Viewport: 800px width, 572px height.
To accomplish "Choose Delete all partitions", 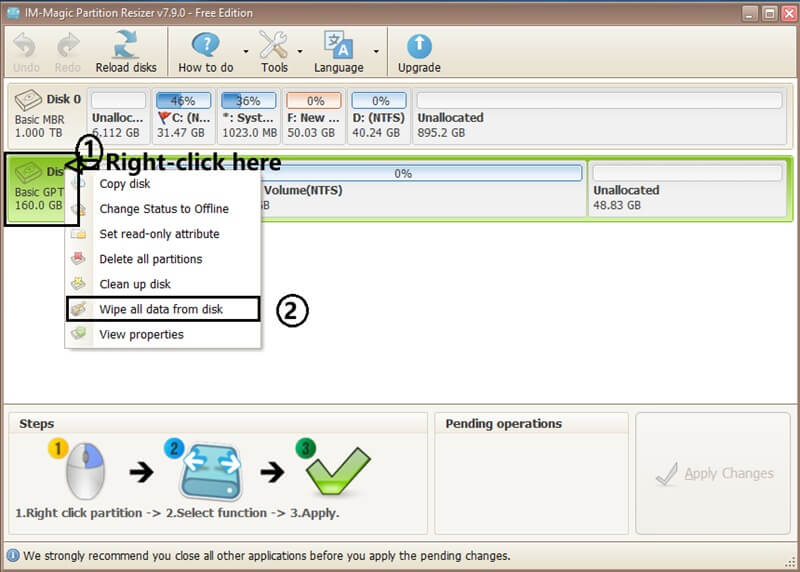I will 163,259.
